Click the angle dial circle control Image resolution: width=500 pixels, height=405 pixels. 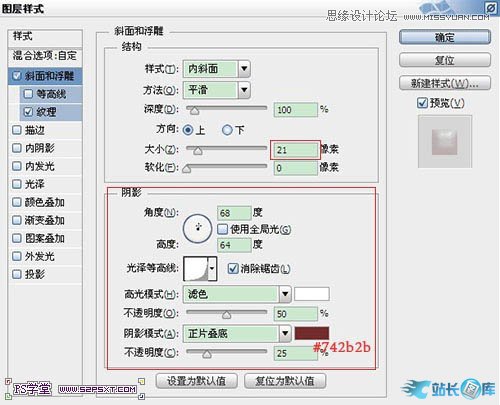click(x=197, y=228)
